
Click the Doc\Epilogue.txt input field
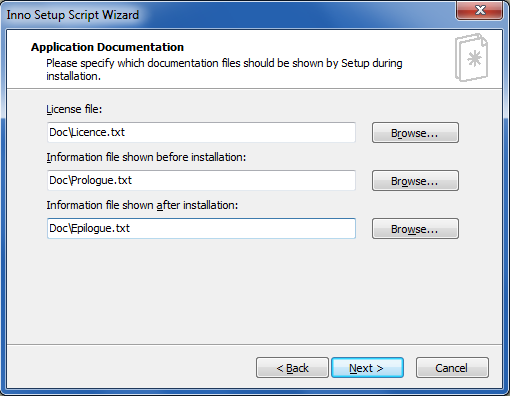coord(201,228)
